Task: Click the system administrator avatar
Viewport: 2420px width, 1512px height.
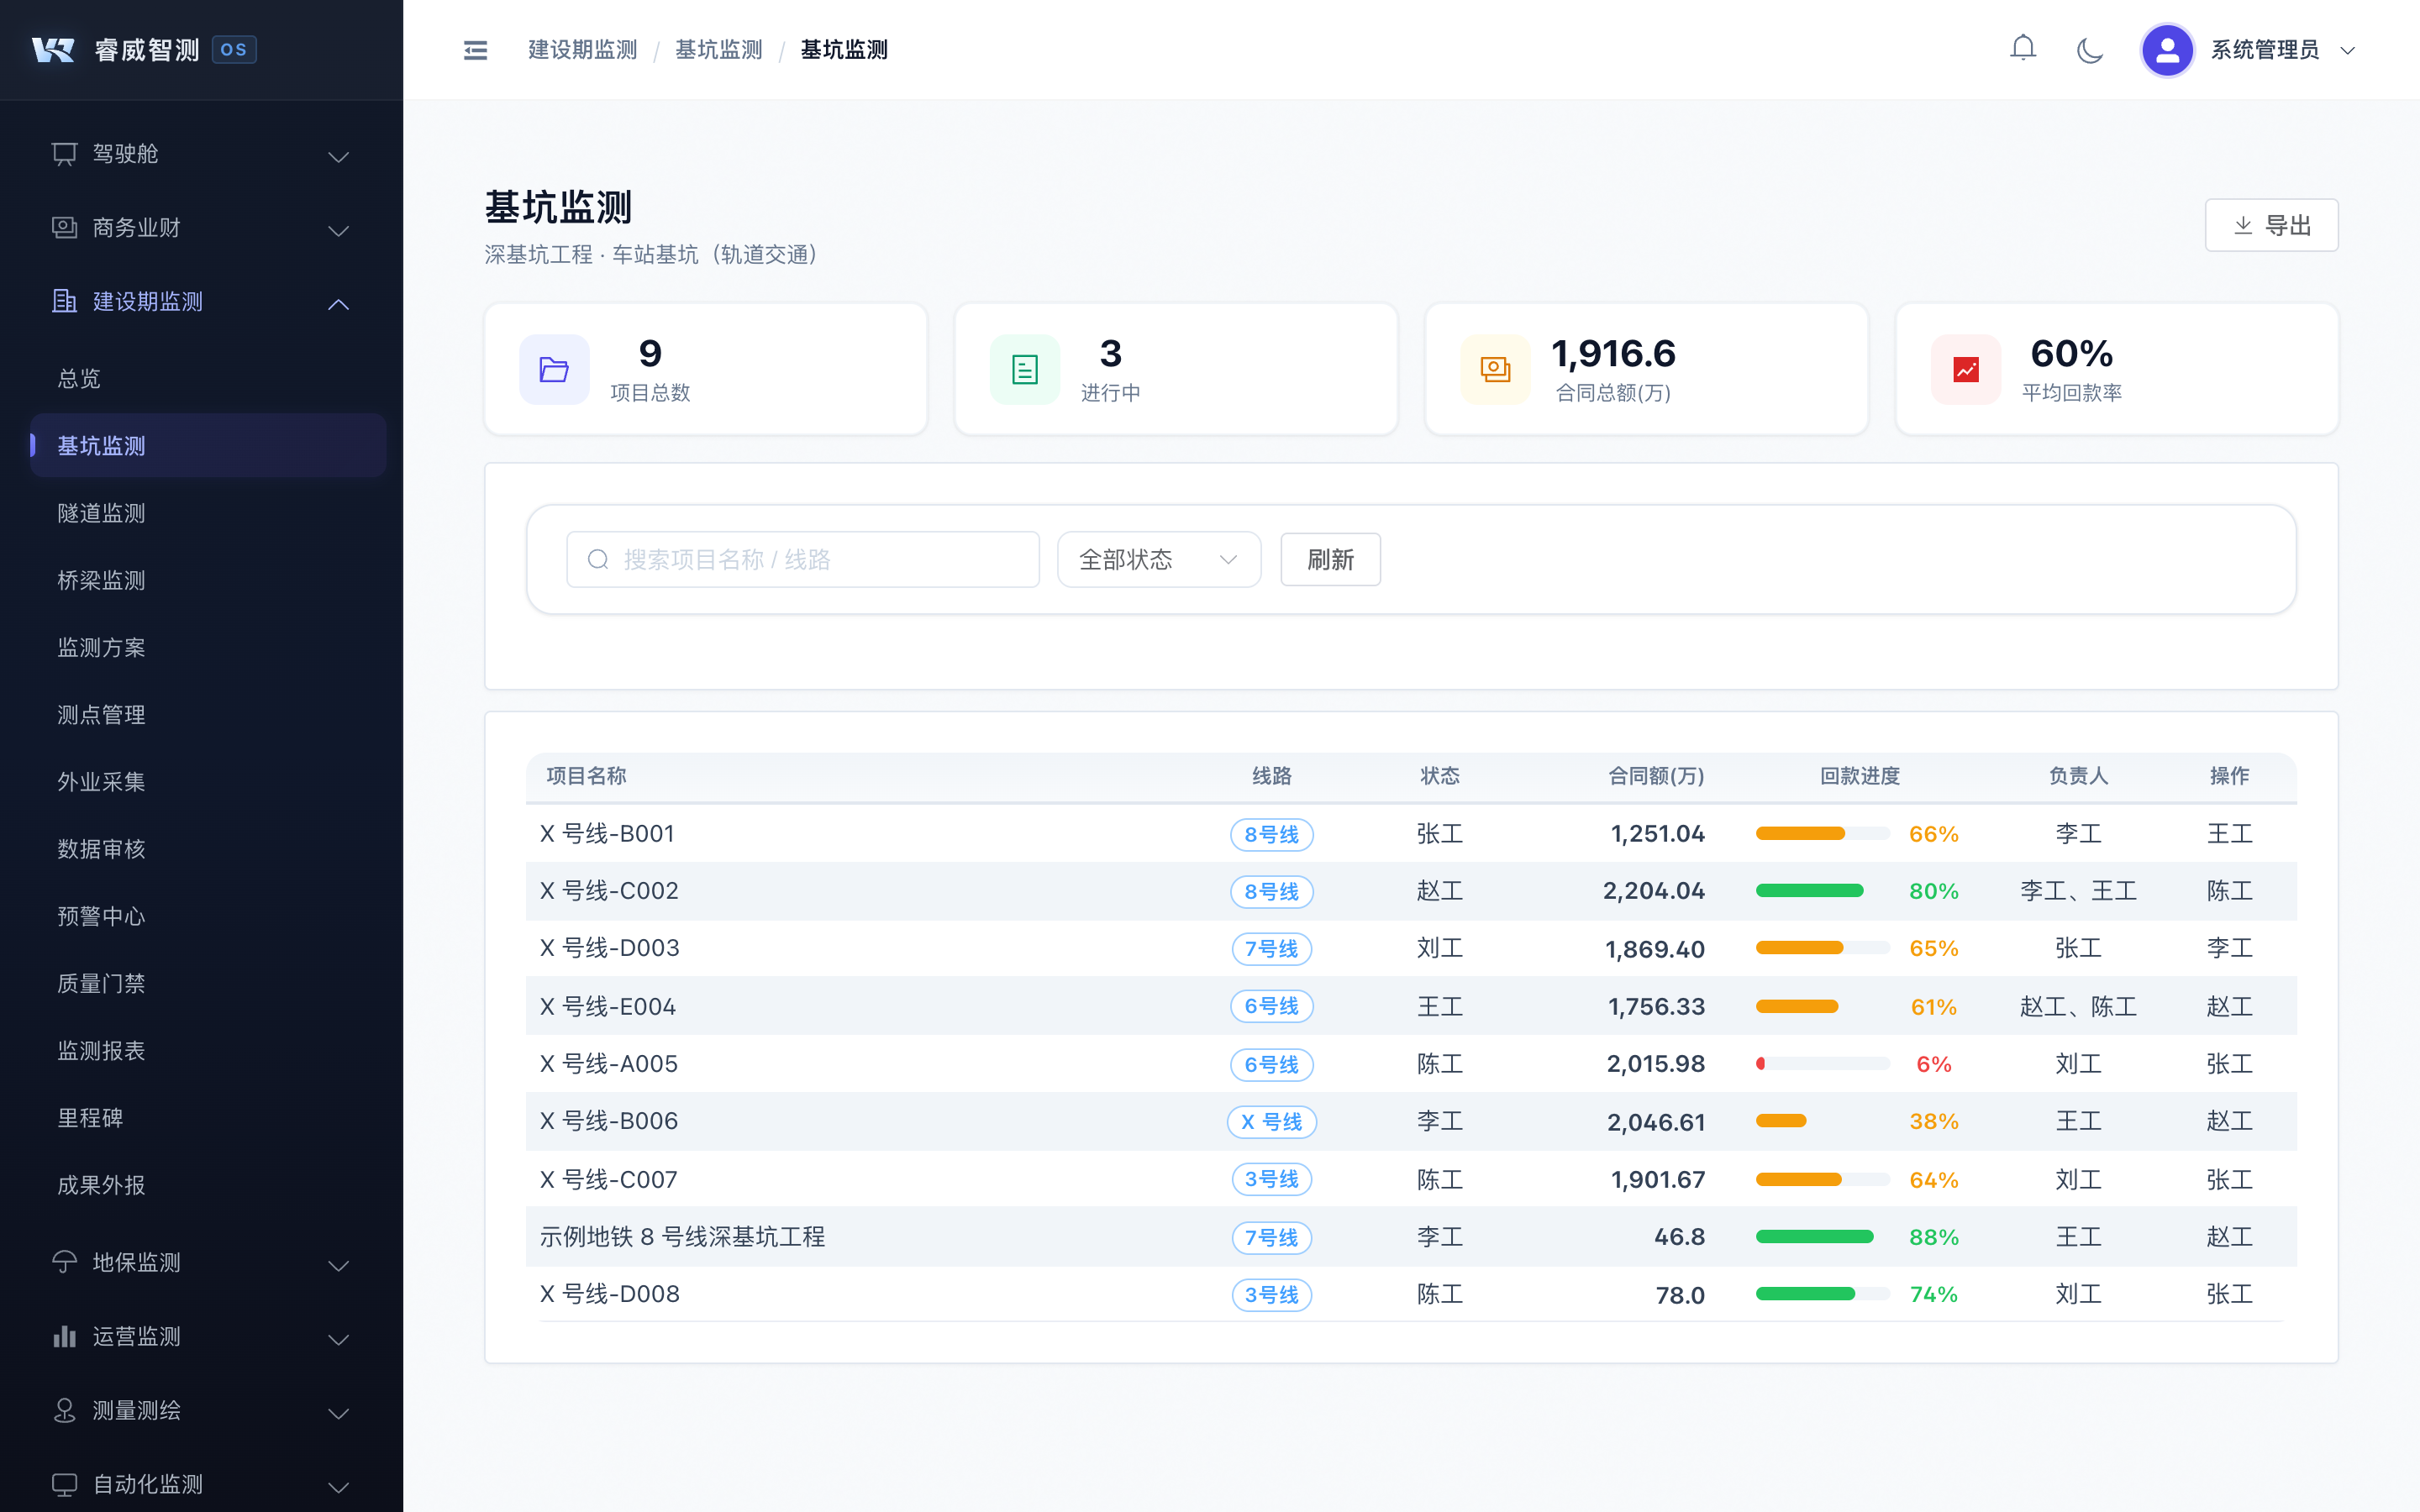Action: [x=2166, y=50]
